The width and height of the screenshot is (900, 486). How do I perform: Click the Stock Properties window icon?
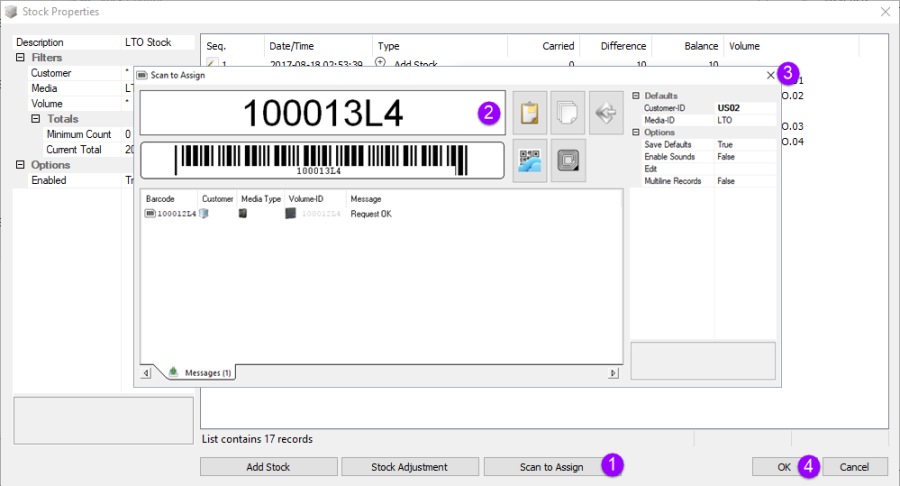11,11
